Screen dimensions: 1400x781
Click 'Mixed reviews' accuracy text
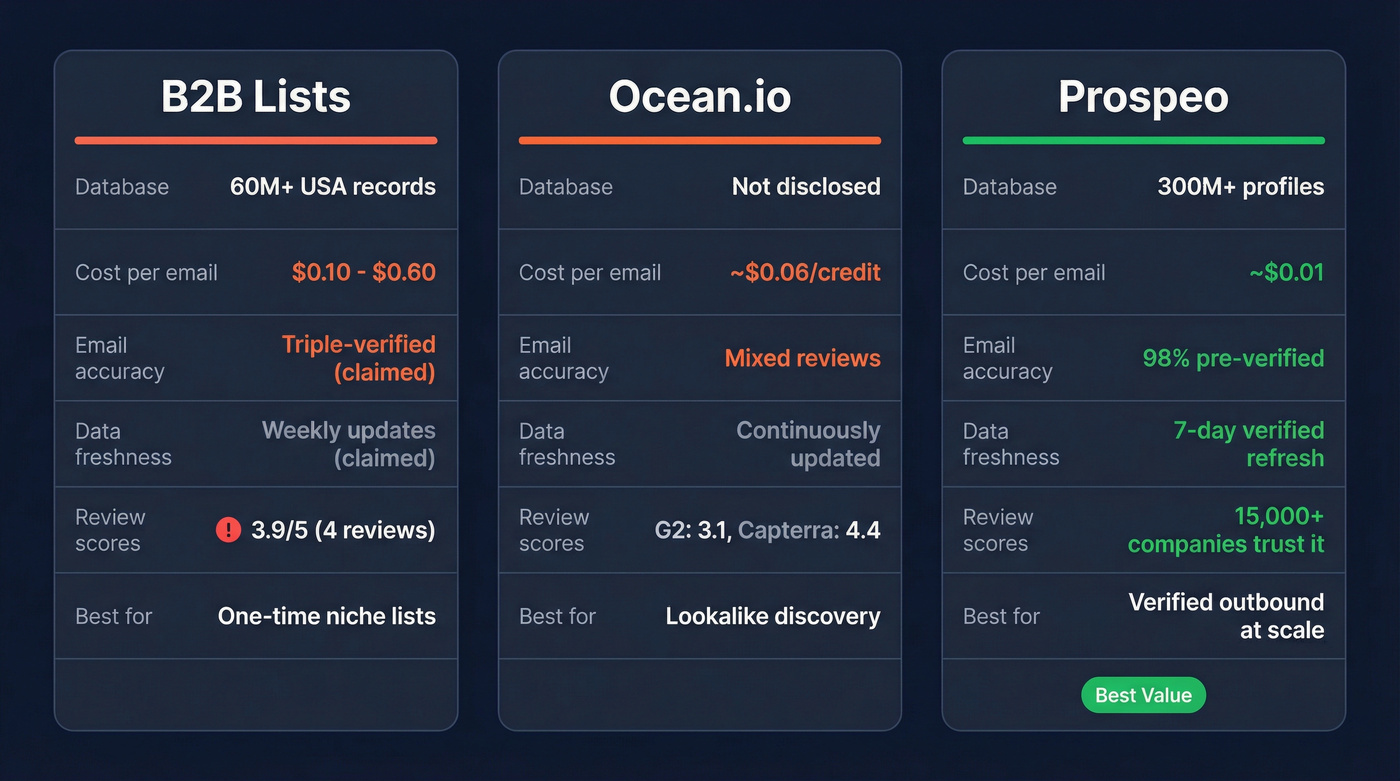click(803, 358)
